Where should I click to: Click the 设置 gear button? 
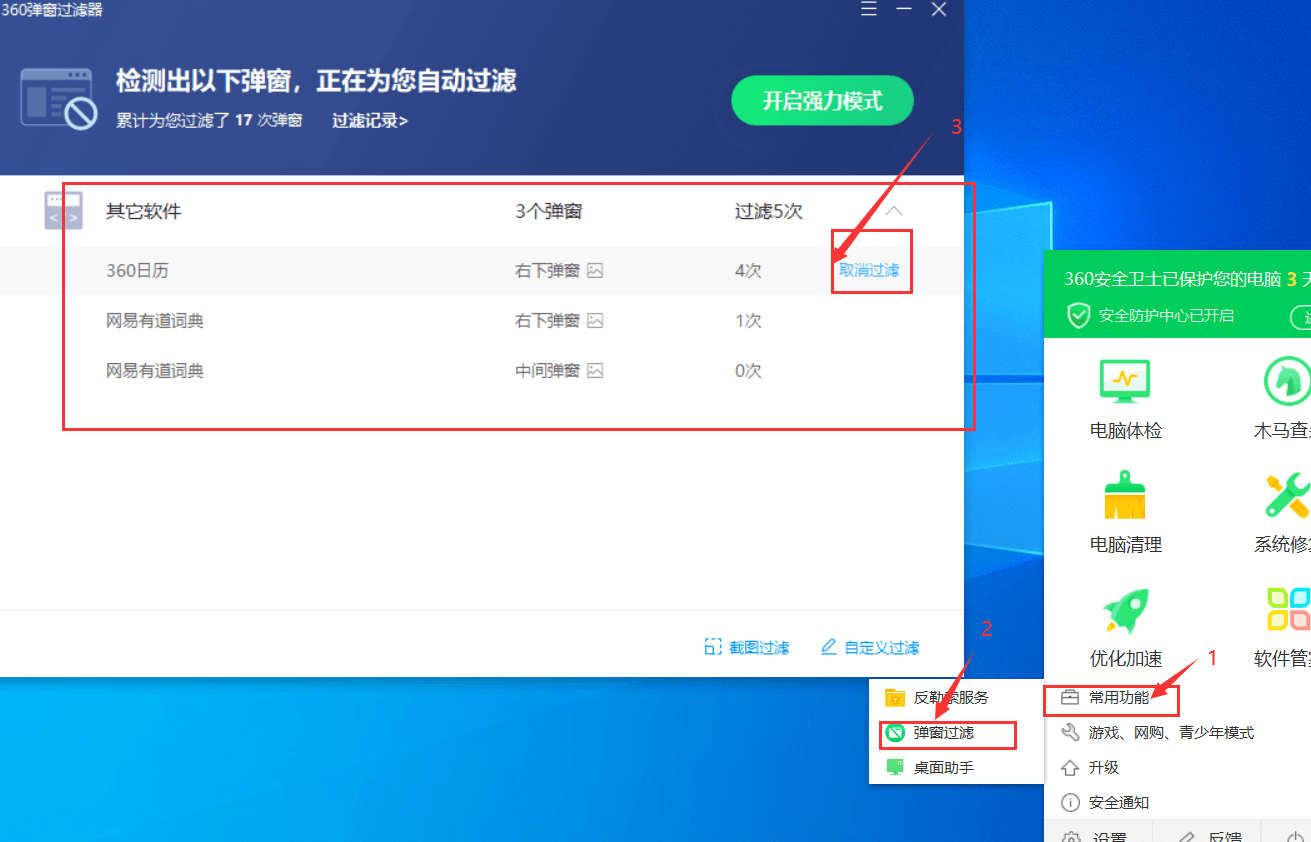point(1096,836)
